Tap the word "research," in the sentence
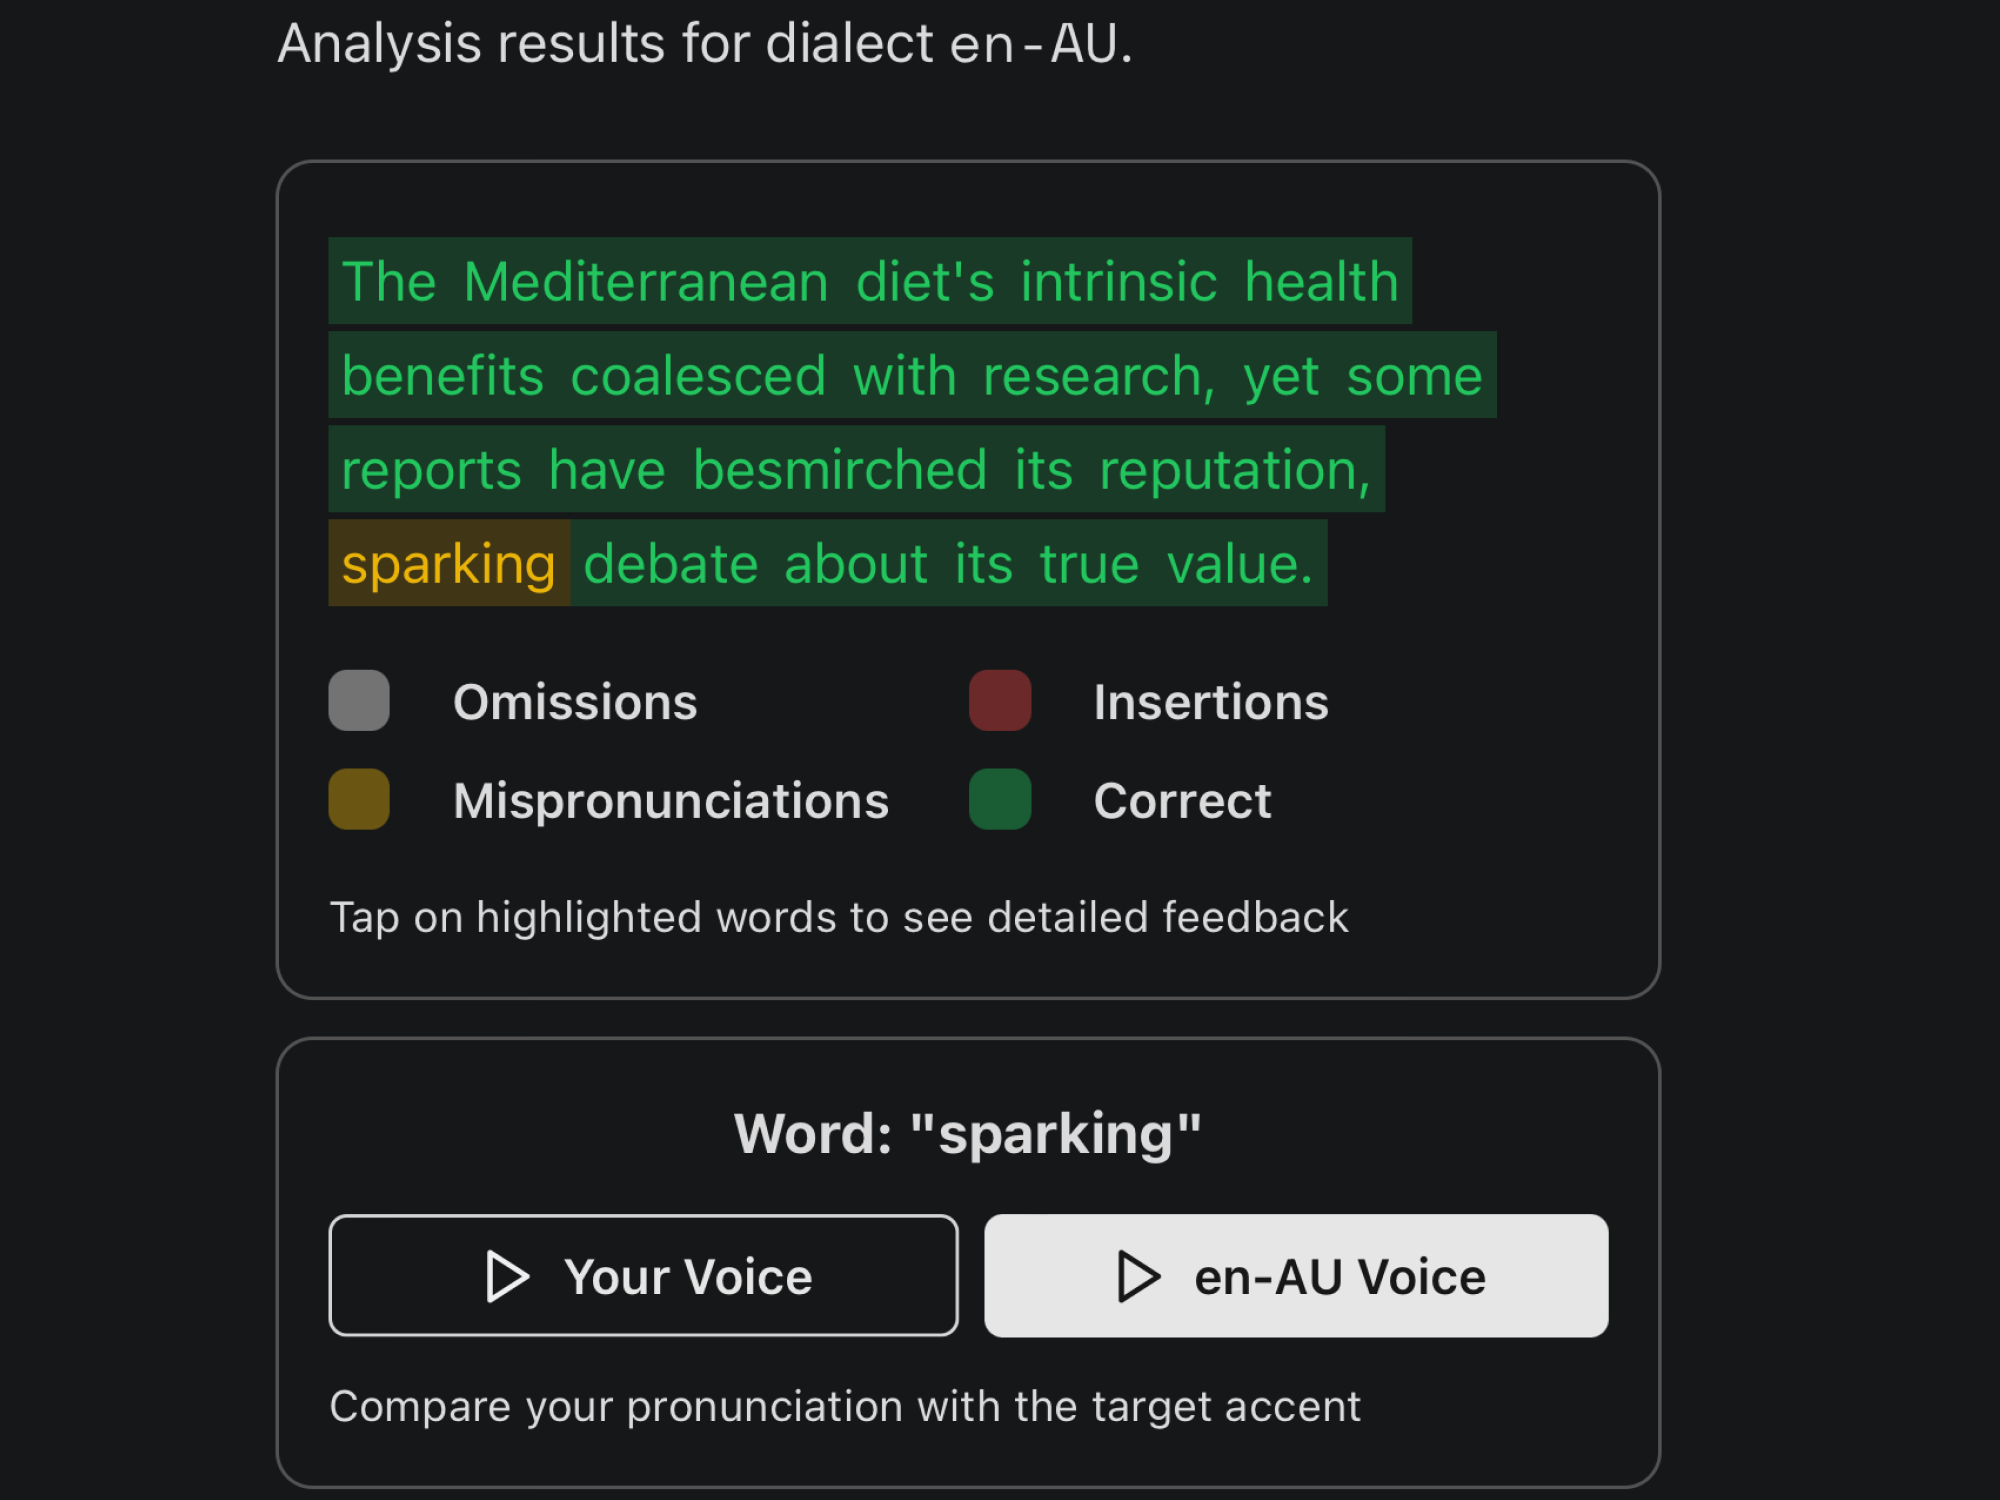 coord(1098,376)
